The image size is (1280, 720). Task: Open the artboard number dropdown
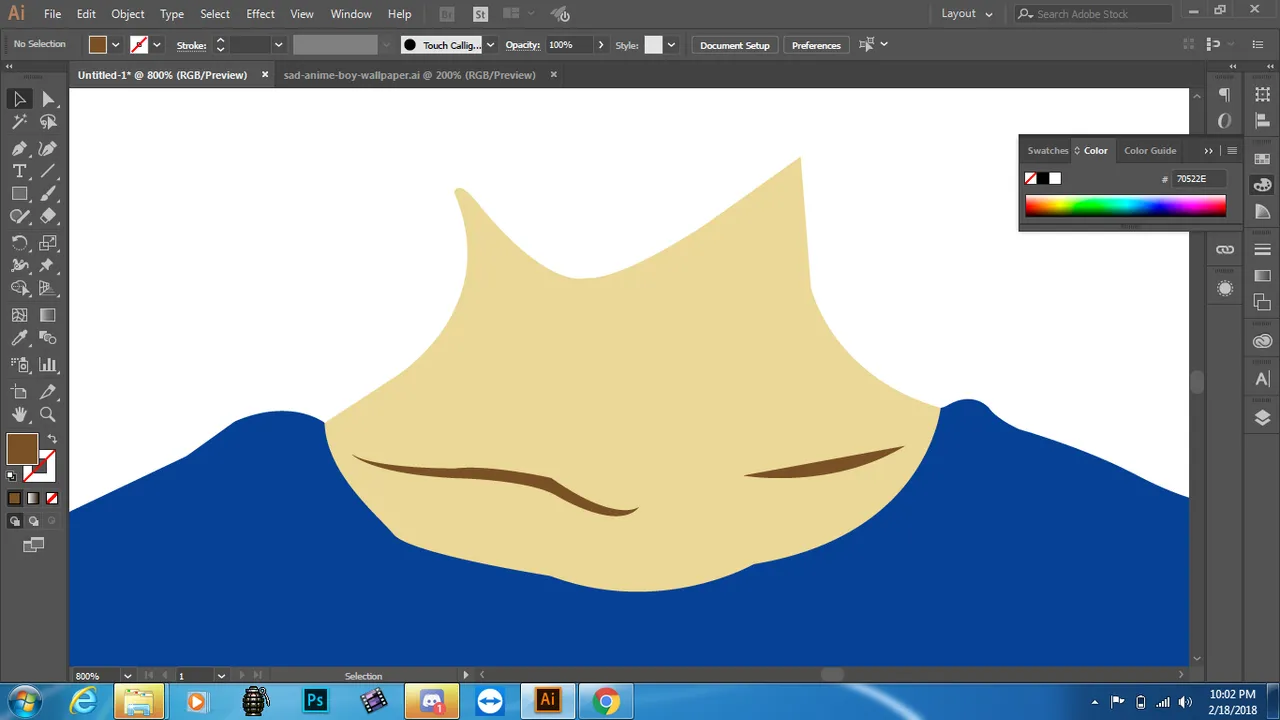(x=221, y=676)
